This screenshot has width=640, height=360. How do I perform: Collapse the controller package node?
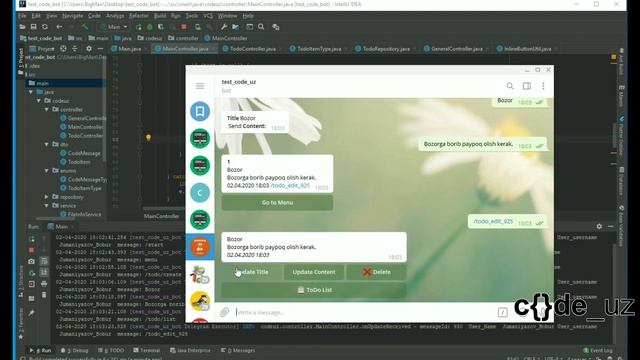(x=47, y=110)
